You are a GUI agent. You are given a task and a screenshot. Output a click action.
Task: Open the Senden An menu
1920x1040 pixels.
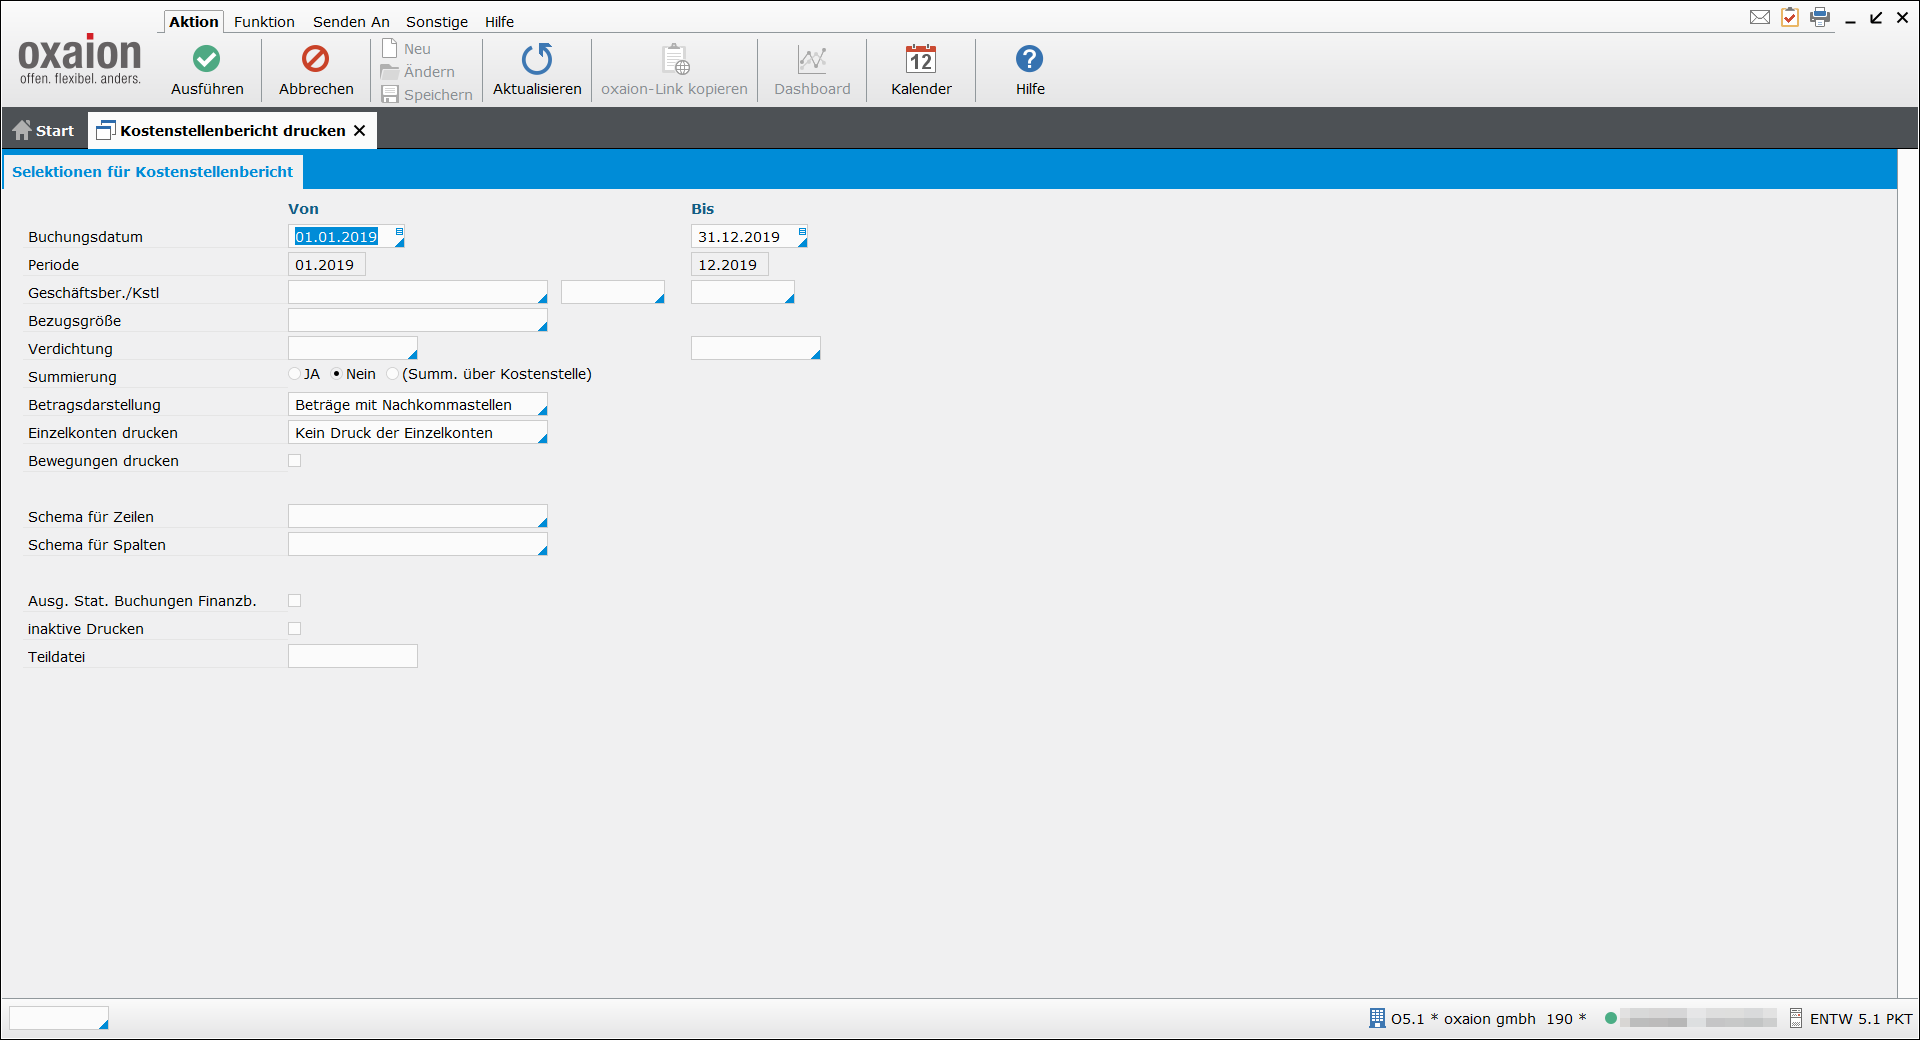click(x=351, y=22)
